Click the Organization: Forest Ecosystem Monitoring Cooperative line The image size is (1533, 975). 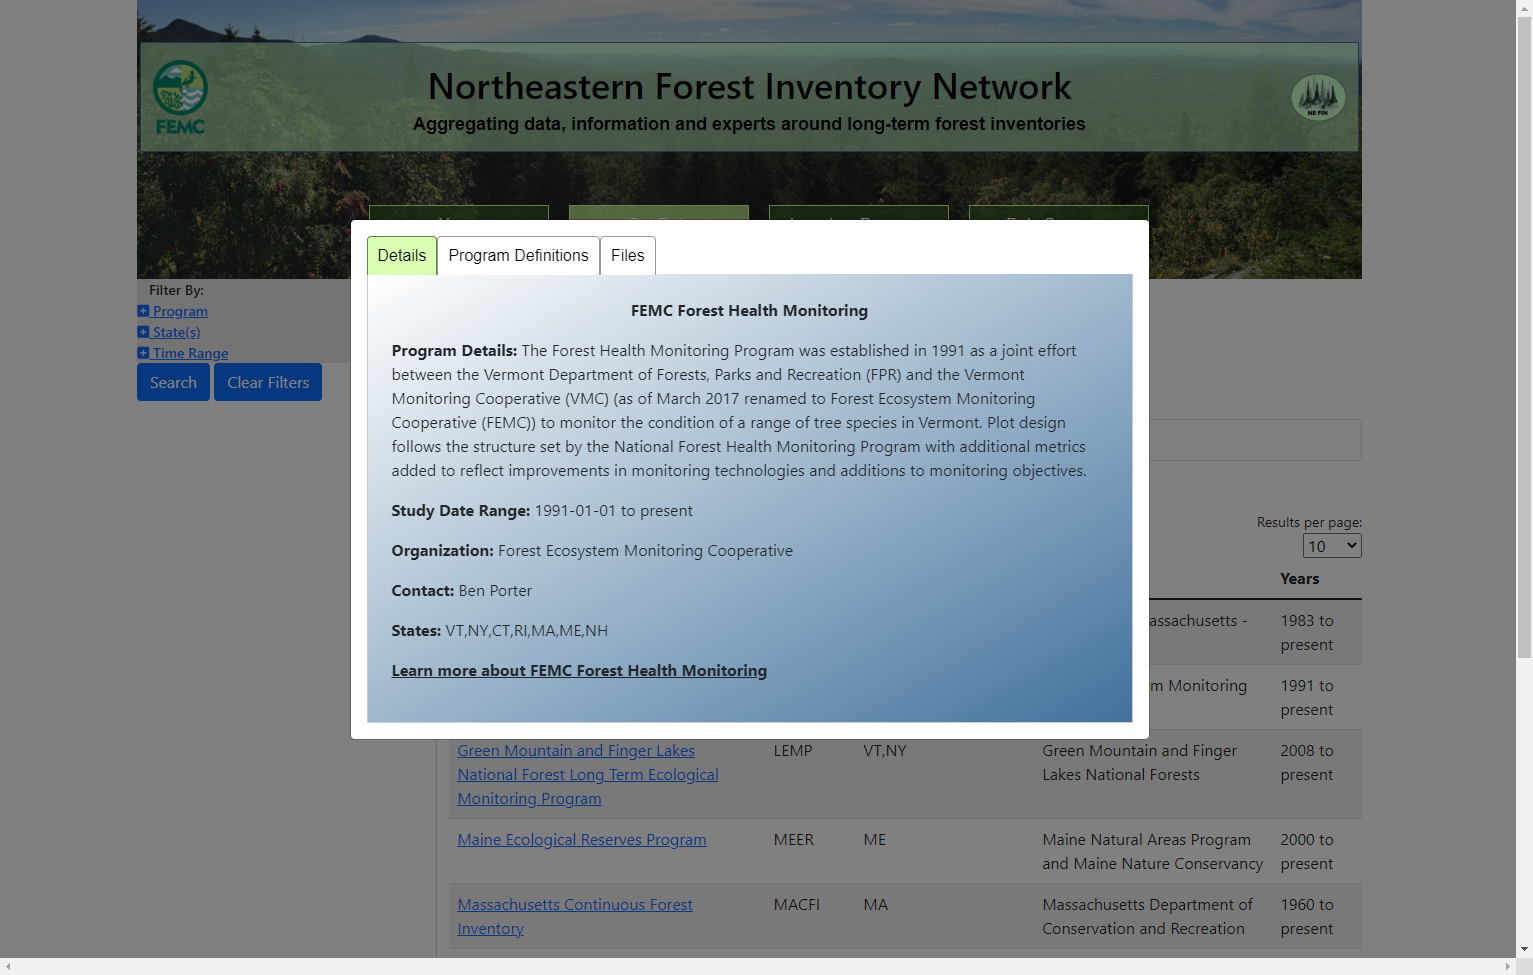click(592, 551)
